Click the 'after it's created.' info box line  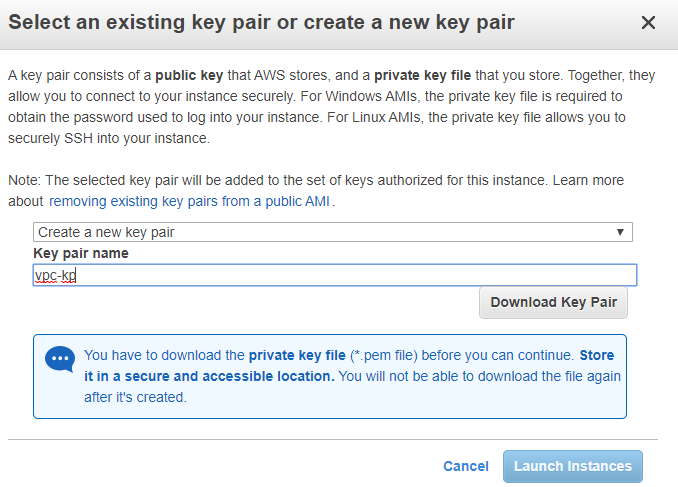pos(136,397)
